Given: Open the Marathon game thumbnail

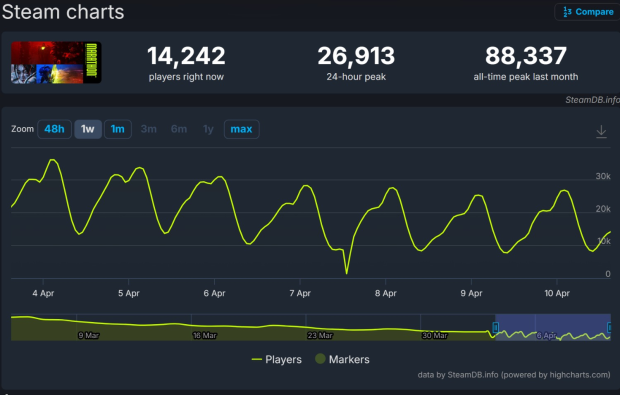Looking at the screenshot, I should click(56, 62).
